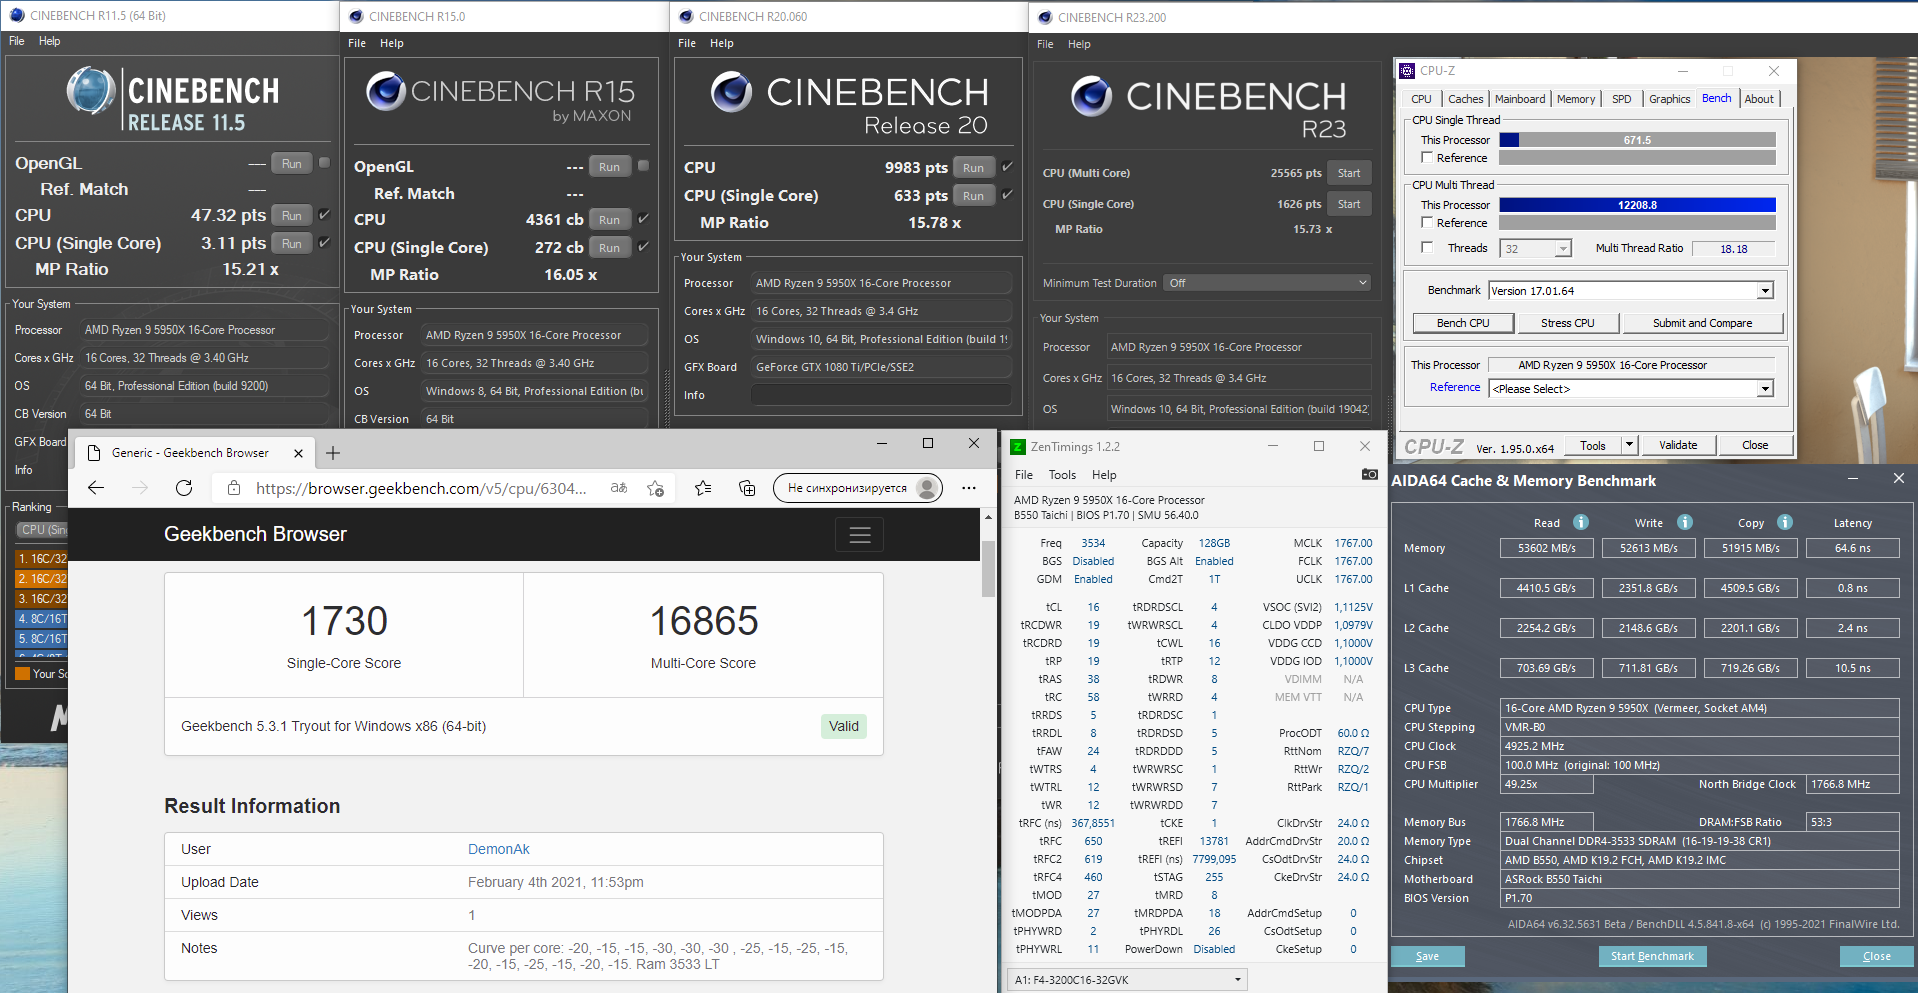This screenshot has width=1918, height=993.
Task: Click the browser address bar URL
Action: [x=421, y=488]
